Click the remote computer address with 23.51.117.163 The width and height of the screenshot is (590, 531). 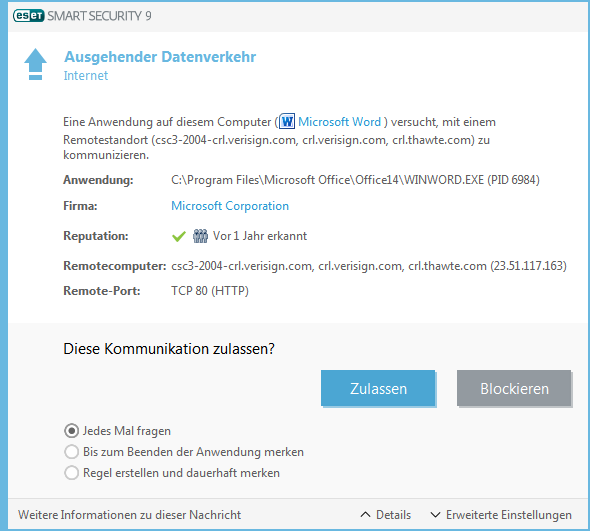click(369, 266)
